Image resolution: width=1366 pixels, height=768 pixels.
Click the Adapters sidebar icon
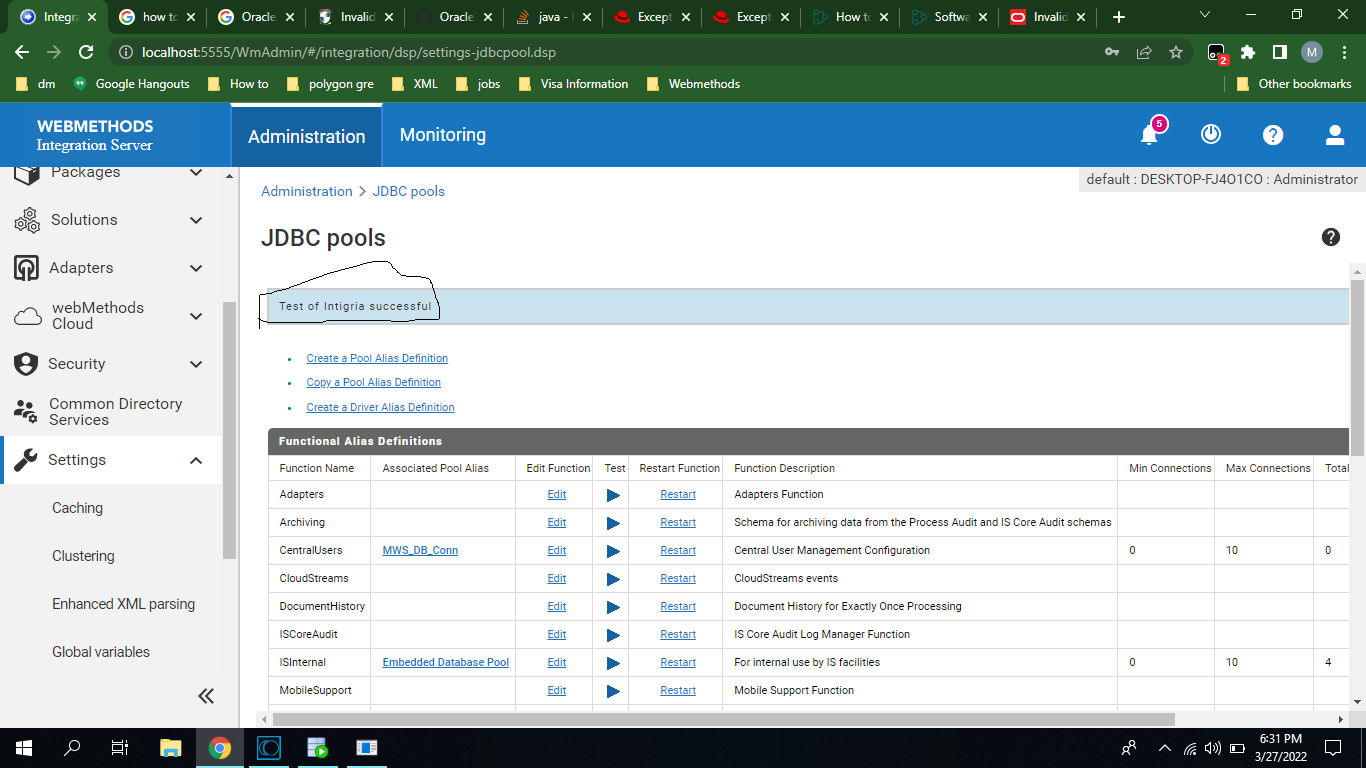(27, 268)
